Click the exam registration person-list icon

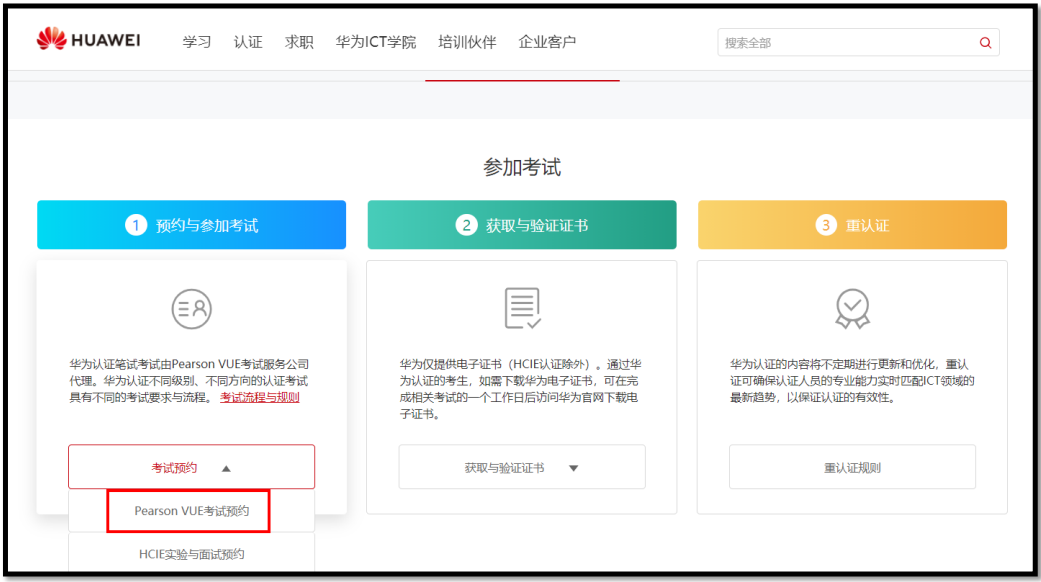(x=191, y=309)
